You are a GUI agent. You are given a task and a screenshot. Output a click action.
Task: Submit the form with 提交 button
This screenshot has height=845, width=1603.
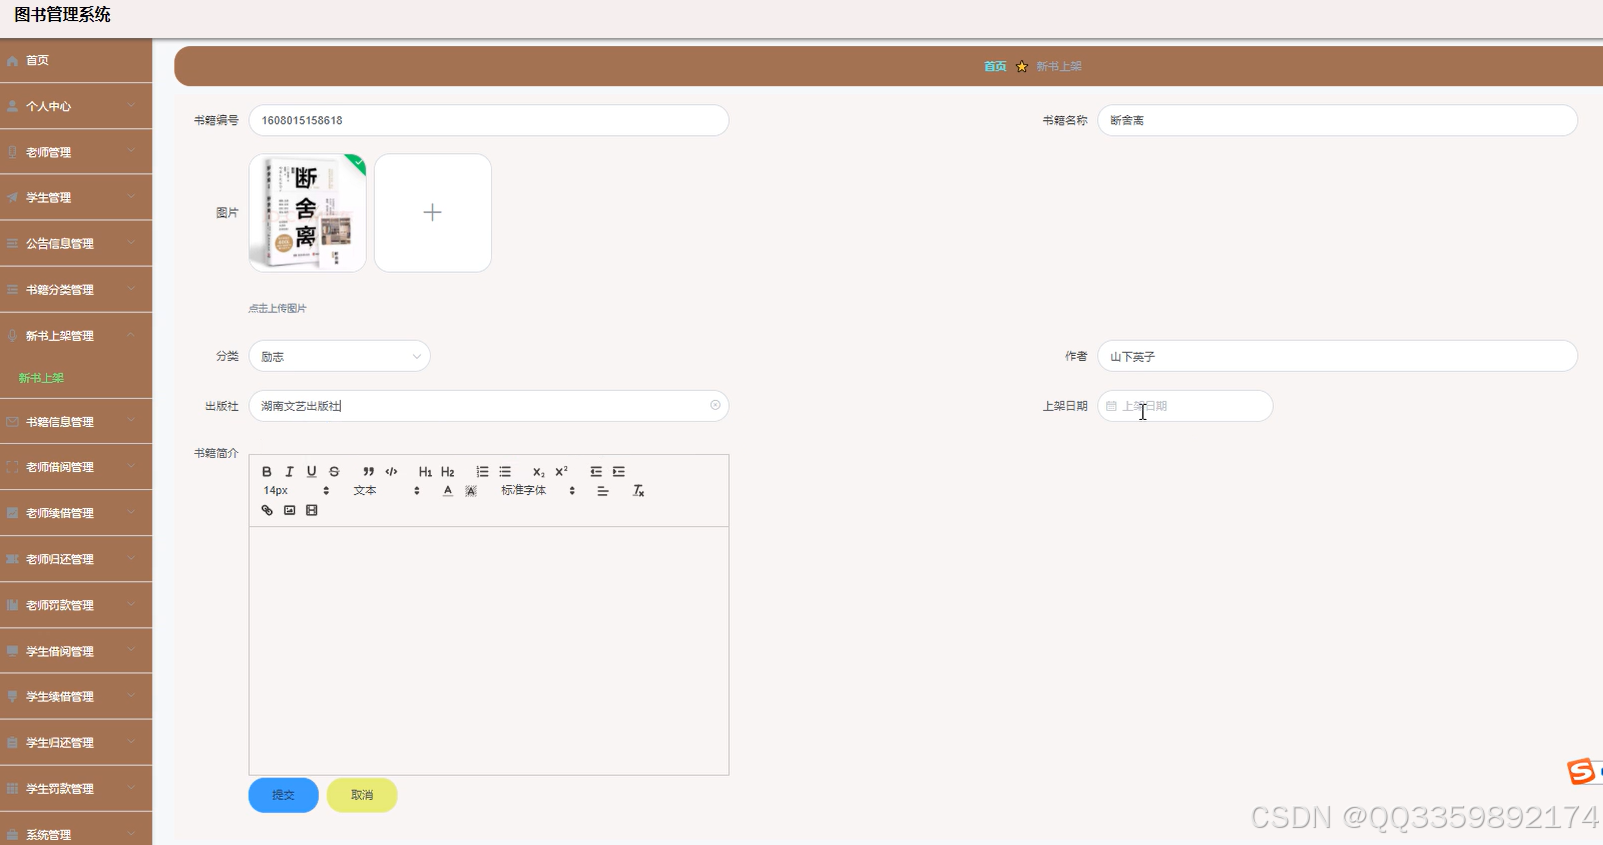point(283,795)
